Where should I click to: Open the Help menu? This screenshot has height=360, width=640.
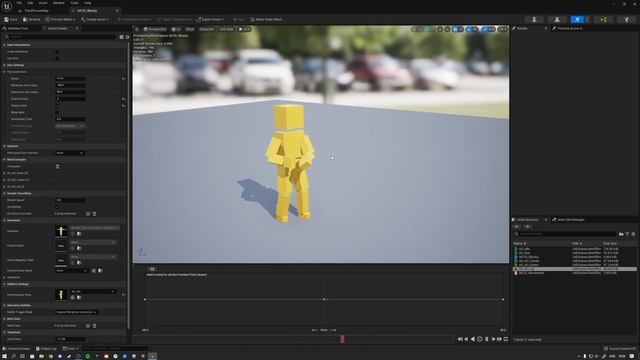point(88,3)
